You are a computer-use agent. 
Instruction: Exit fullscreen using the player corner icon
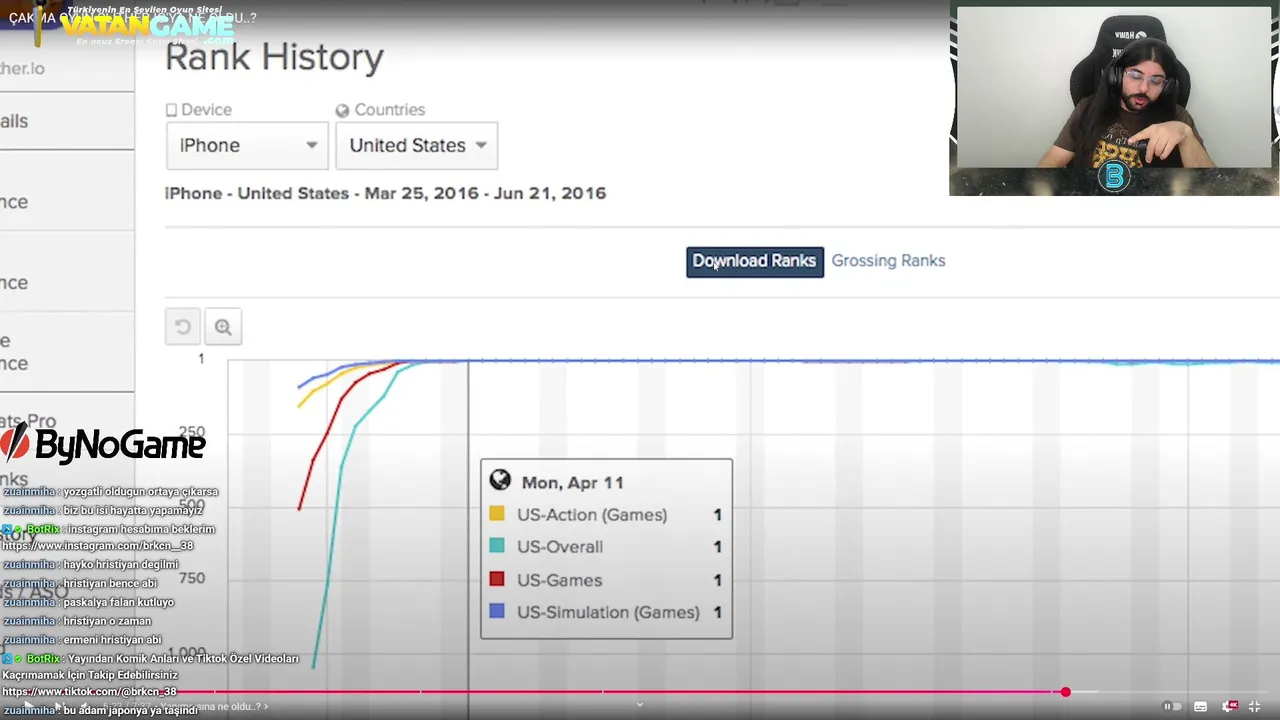1255,706
